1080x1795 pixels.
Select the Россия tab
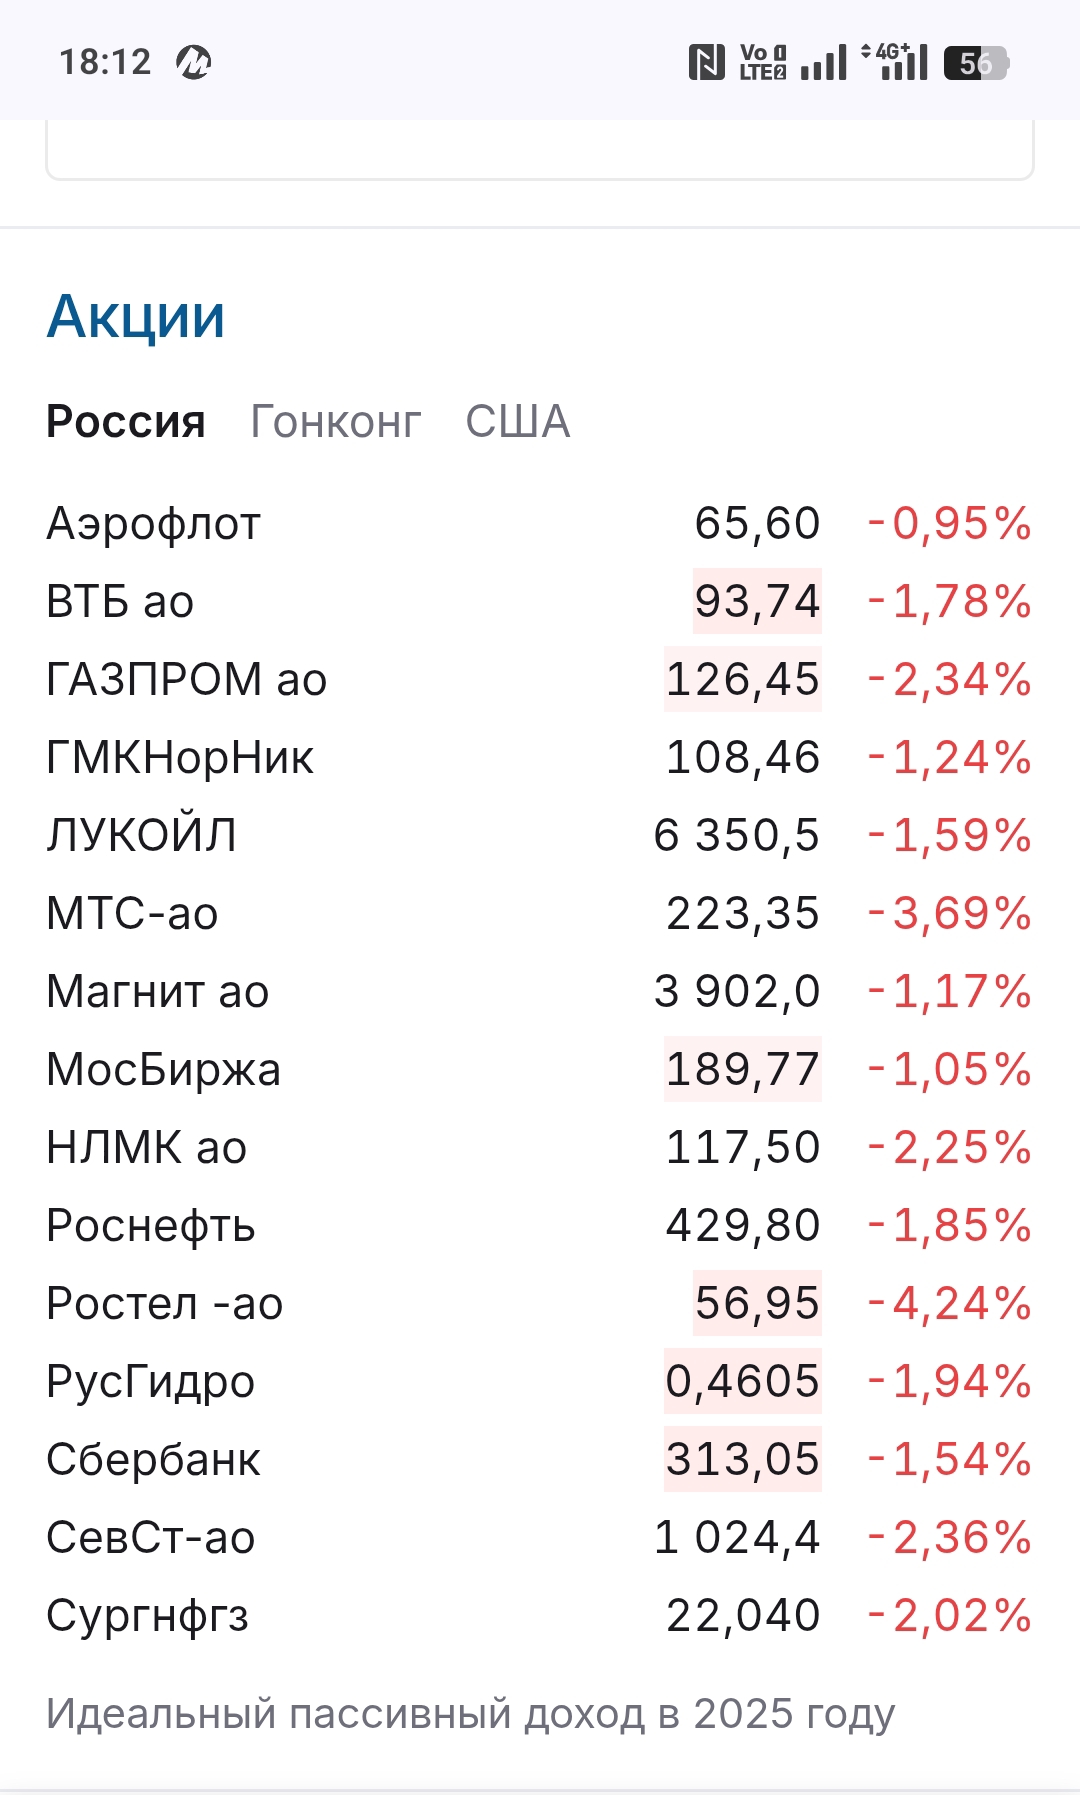pyautogui.click(x=126, y=422)
